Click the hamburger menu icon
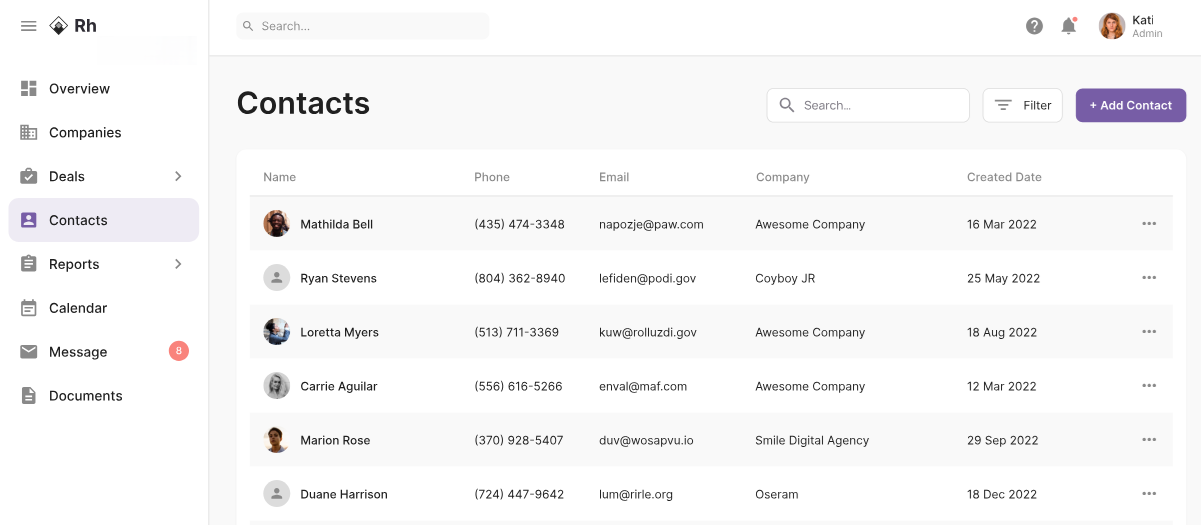This screenshot has height=525, width=1201. click(28, 26)
